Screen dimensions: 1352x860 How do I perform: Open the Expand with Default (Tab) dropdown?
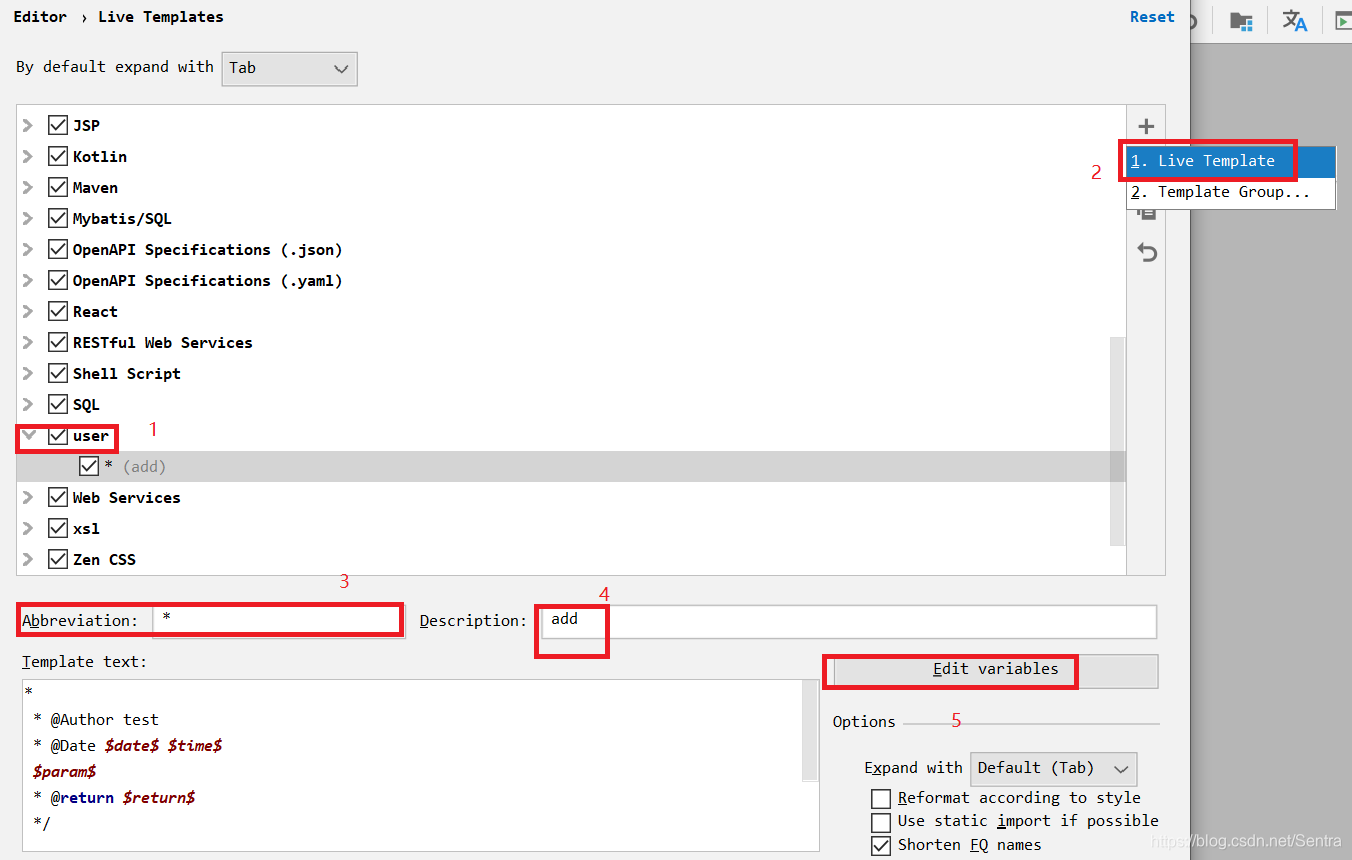tap(1053, 768)
